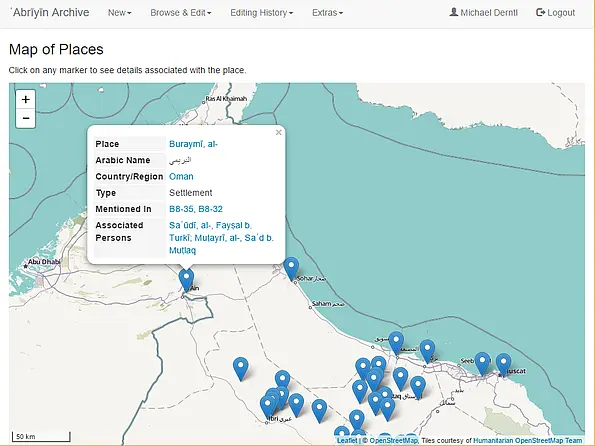
Task: Log out using the Logout link
Action: [x=556, y=13]
